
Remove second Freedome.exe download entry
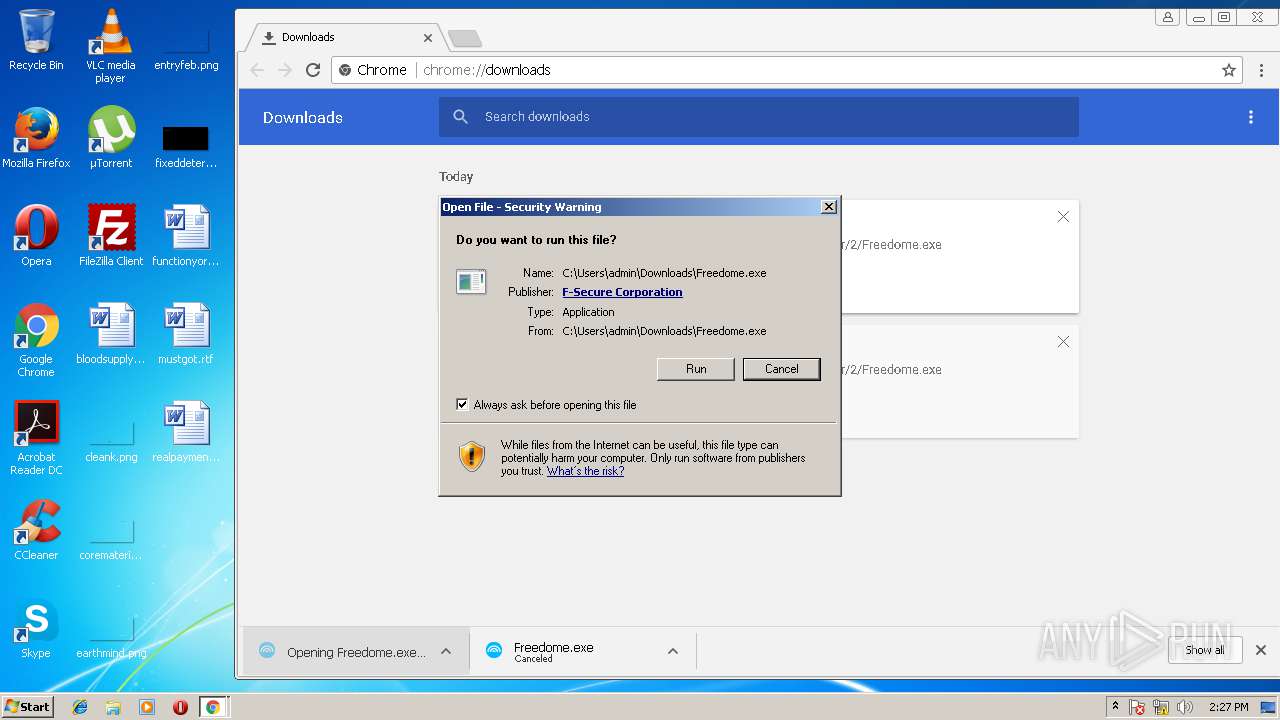(x=1063, y=342)
